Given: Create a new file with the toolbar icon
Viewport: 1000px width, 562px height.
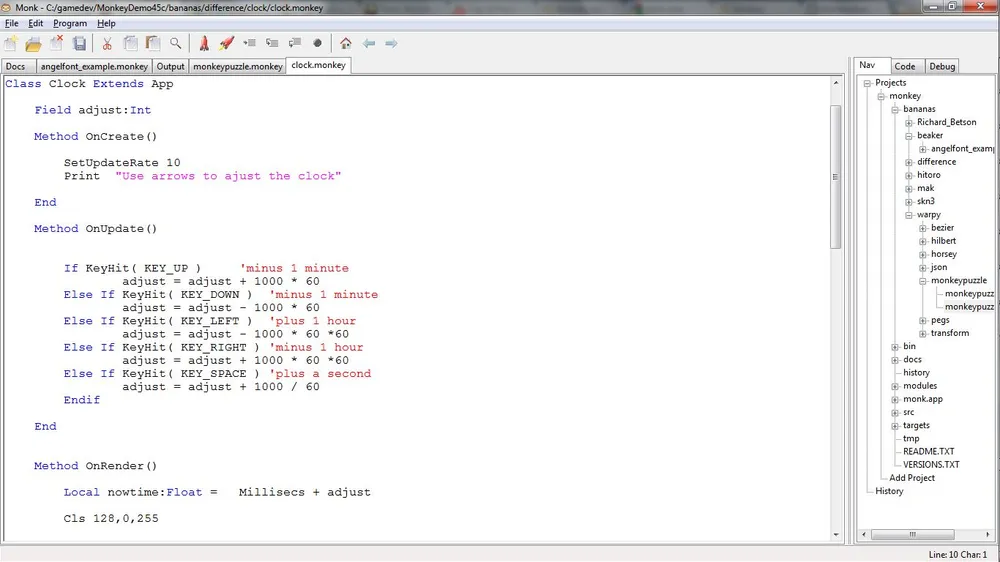Looking at the screenshot, I should 11,44.
